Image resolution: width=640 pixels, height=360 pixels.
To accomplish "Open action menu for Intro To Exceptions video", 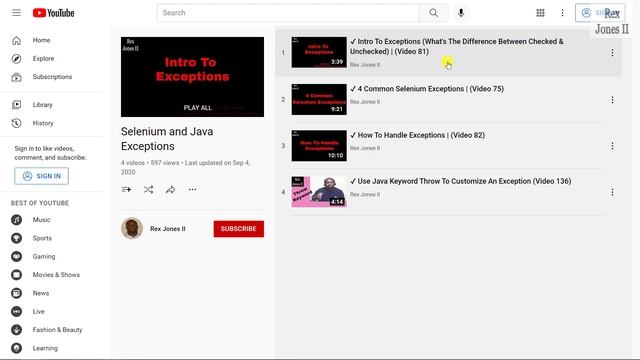I will (612, 53).
